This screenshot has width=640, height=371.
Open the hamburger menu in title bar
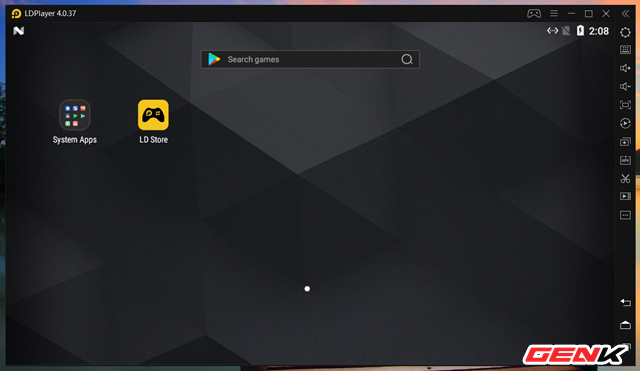point(554,13)
